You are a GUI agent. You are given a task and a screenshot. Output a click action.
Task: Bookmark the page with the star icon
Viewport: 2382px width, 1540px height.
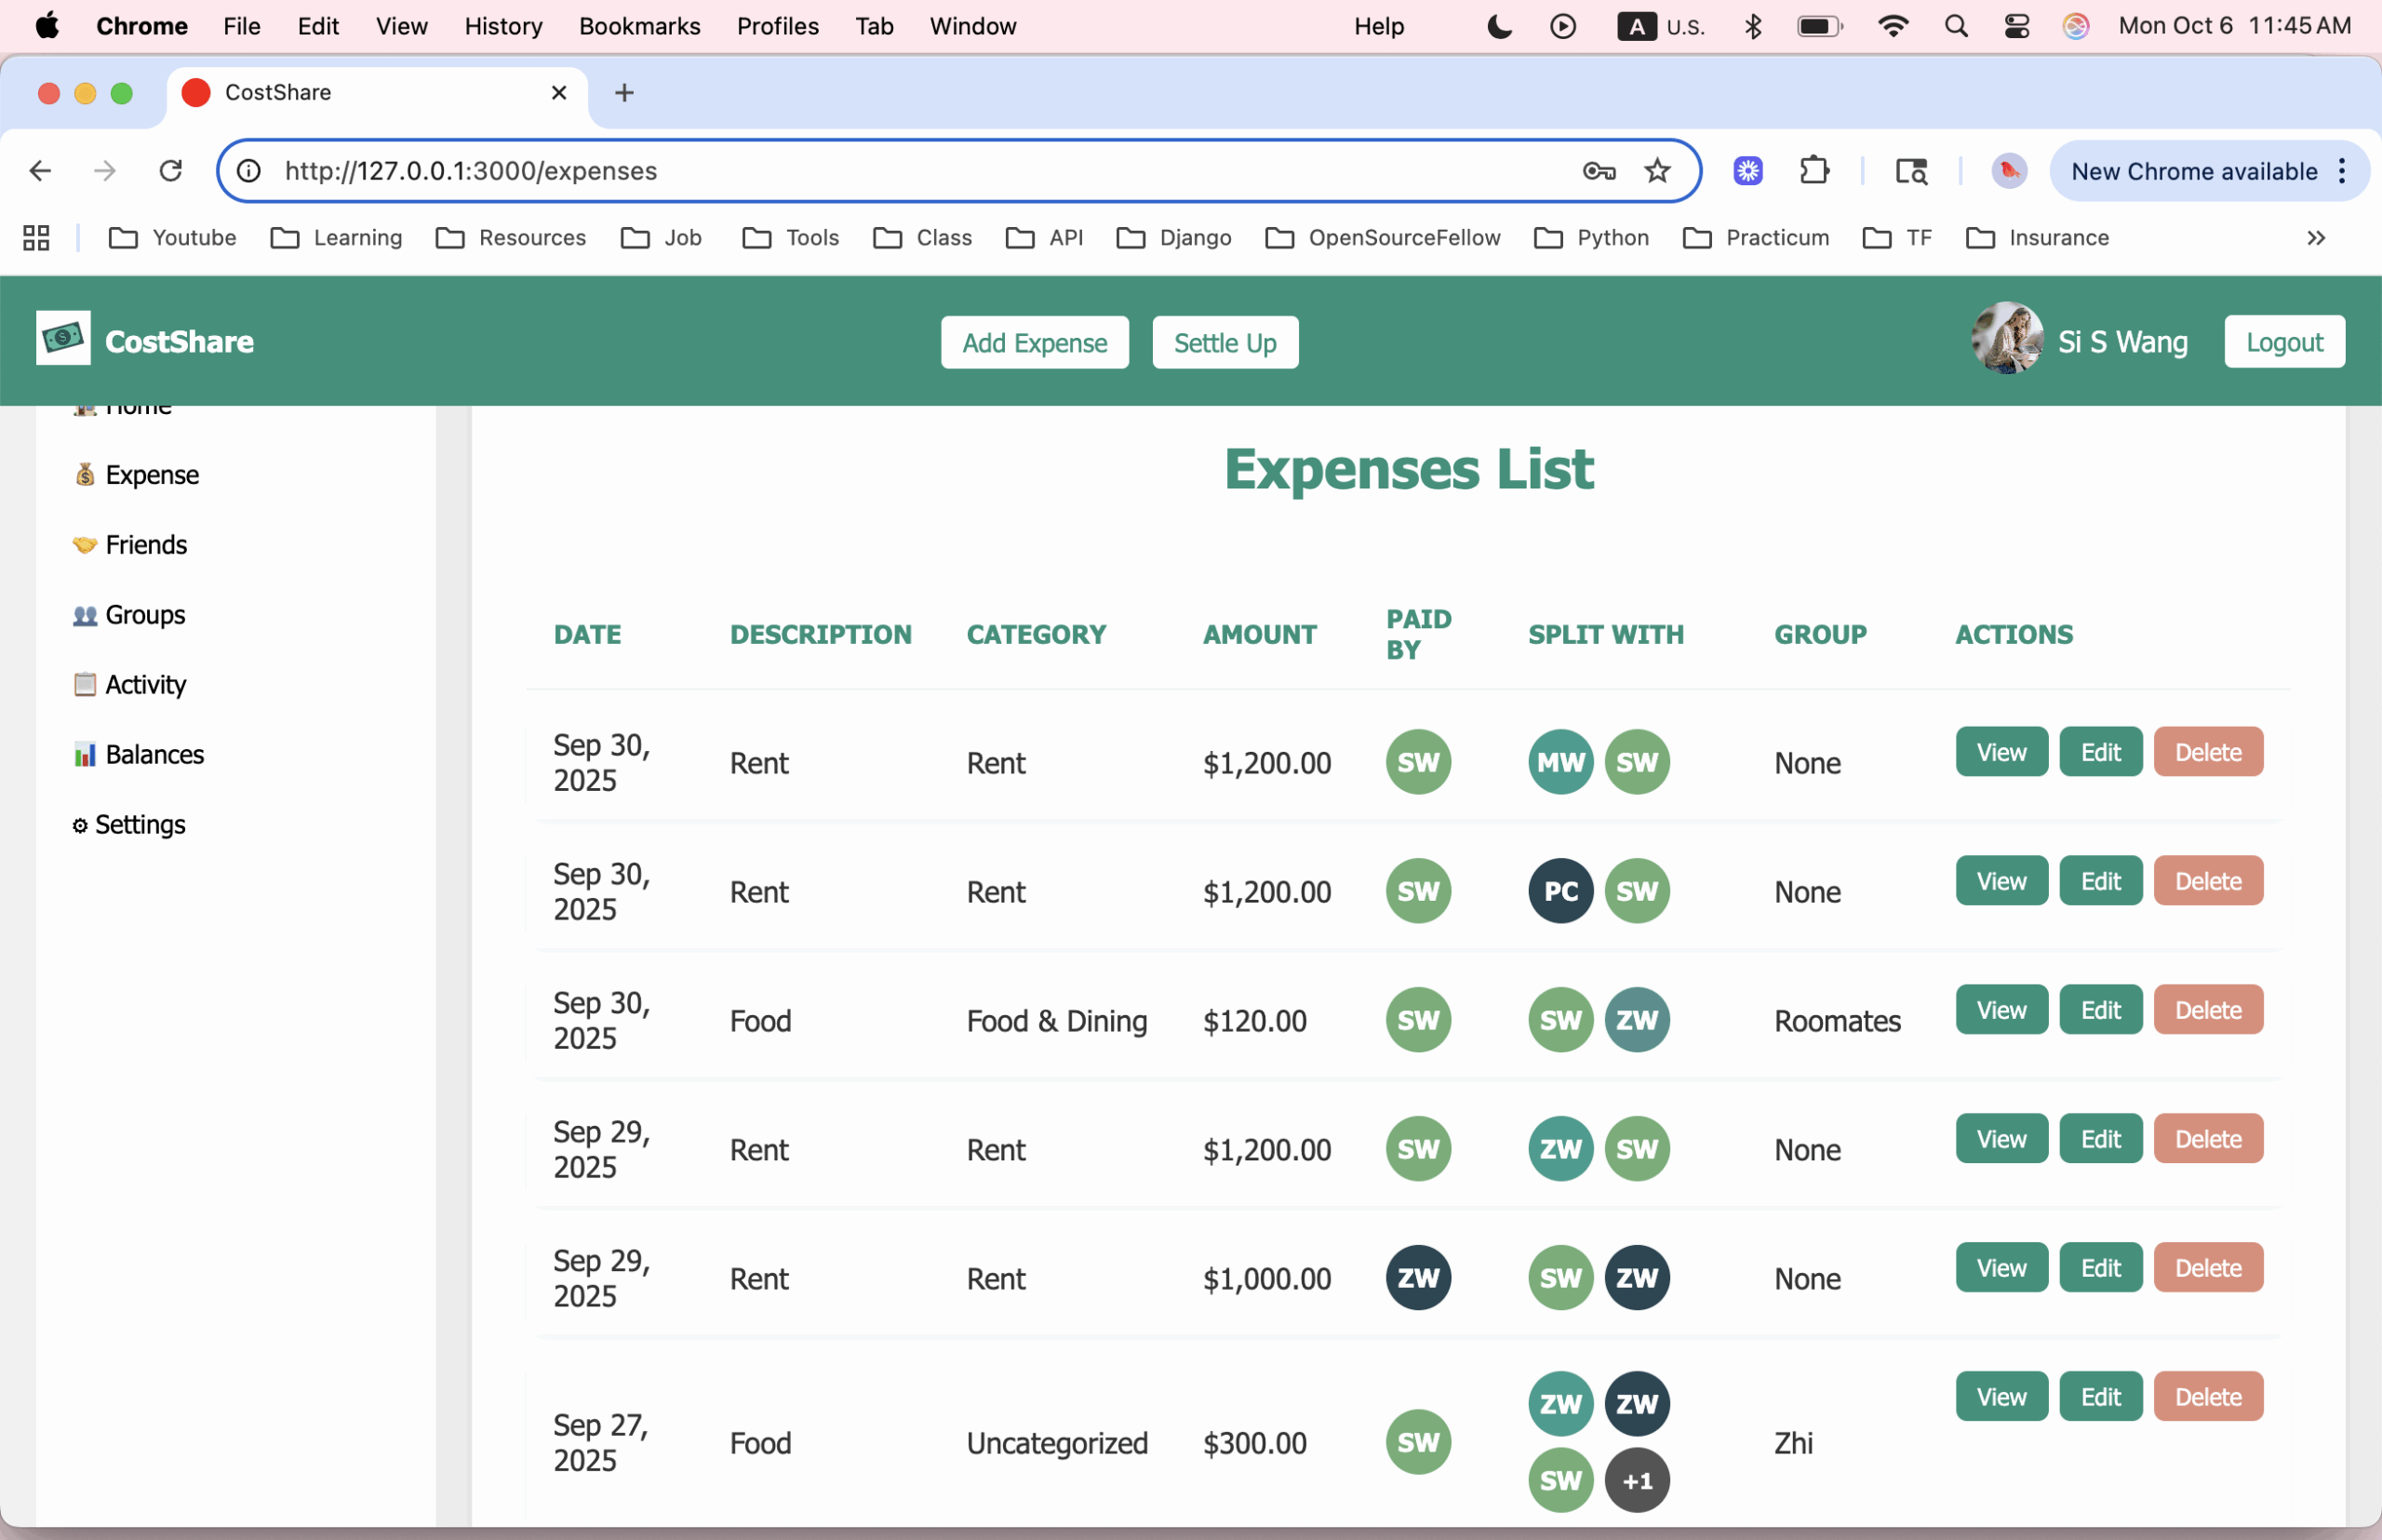(1657, 171)
